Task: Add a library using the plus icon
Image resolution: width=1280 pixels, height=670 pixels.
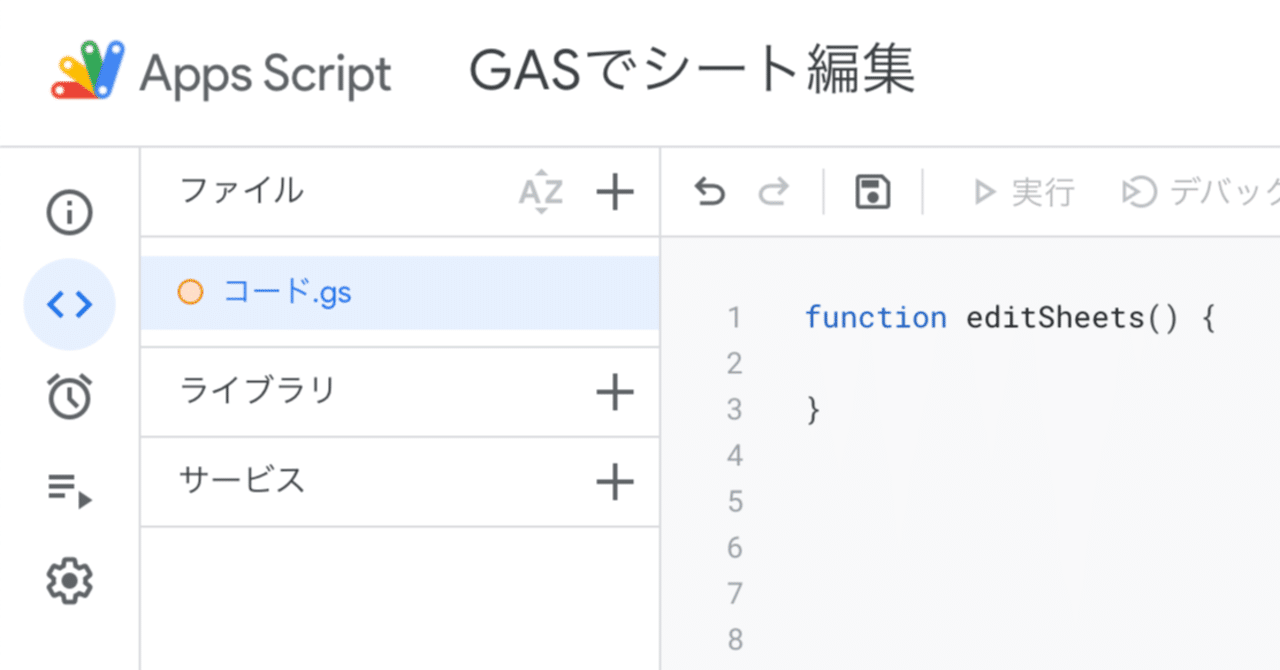Action: (x=615, y=392)
